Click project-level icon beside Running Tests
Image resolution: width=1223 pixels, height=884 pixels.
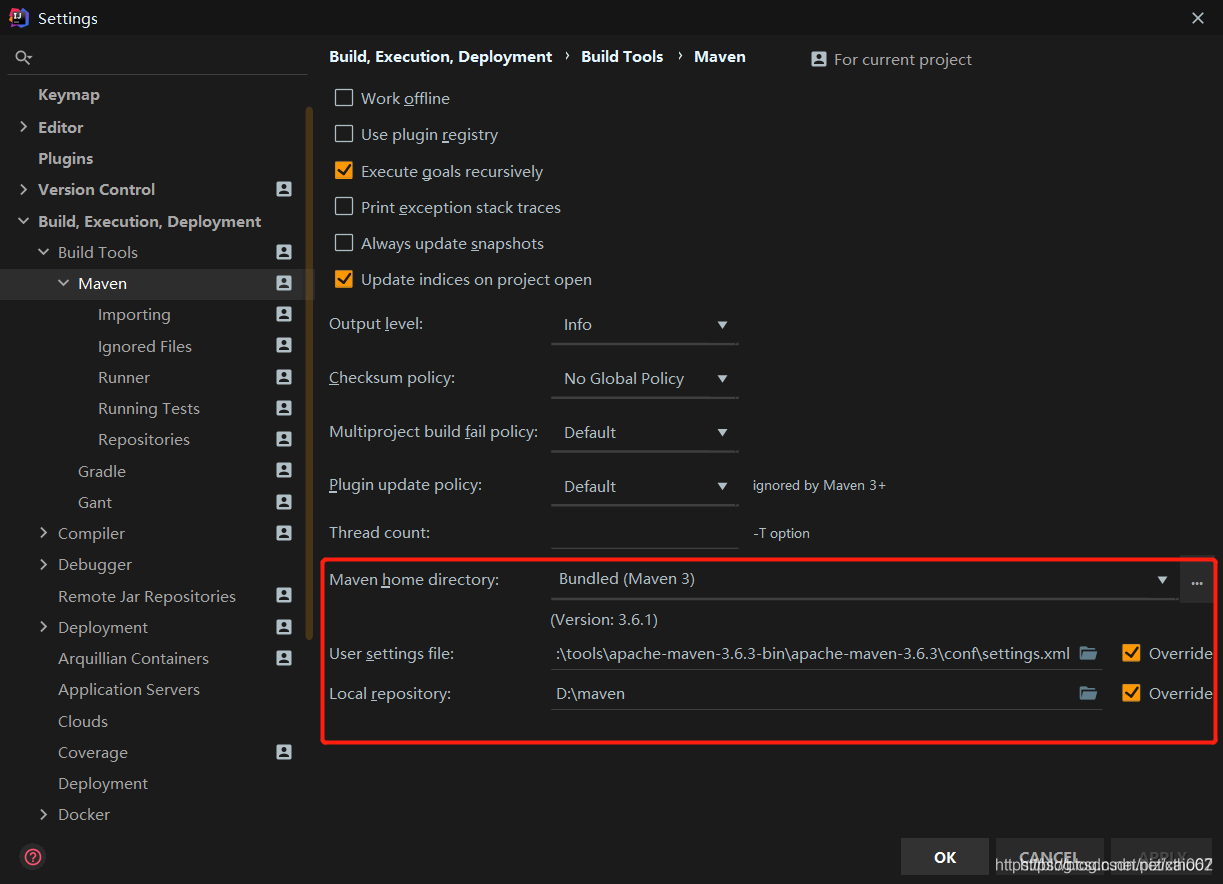[x=284, y=408]
